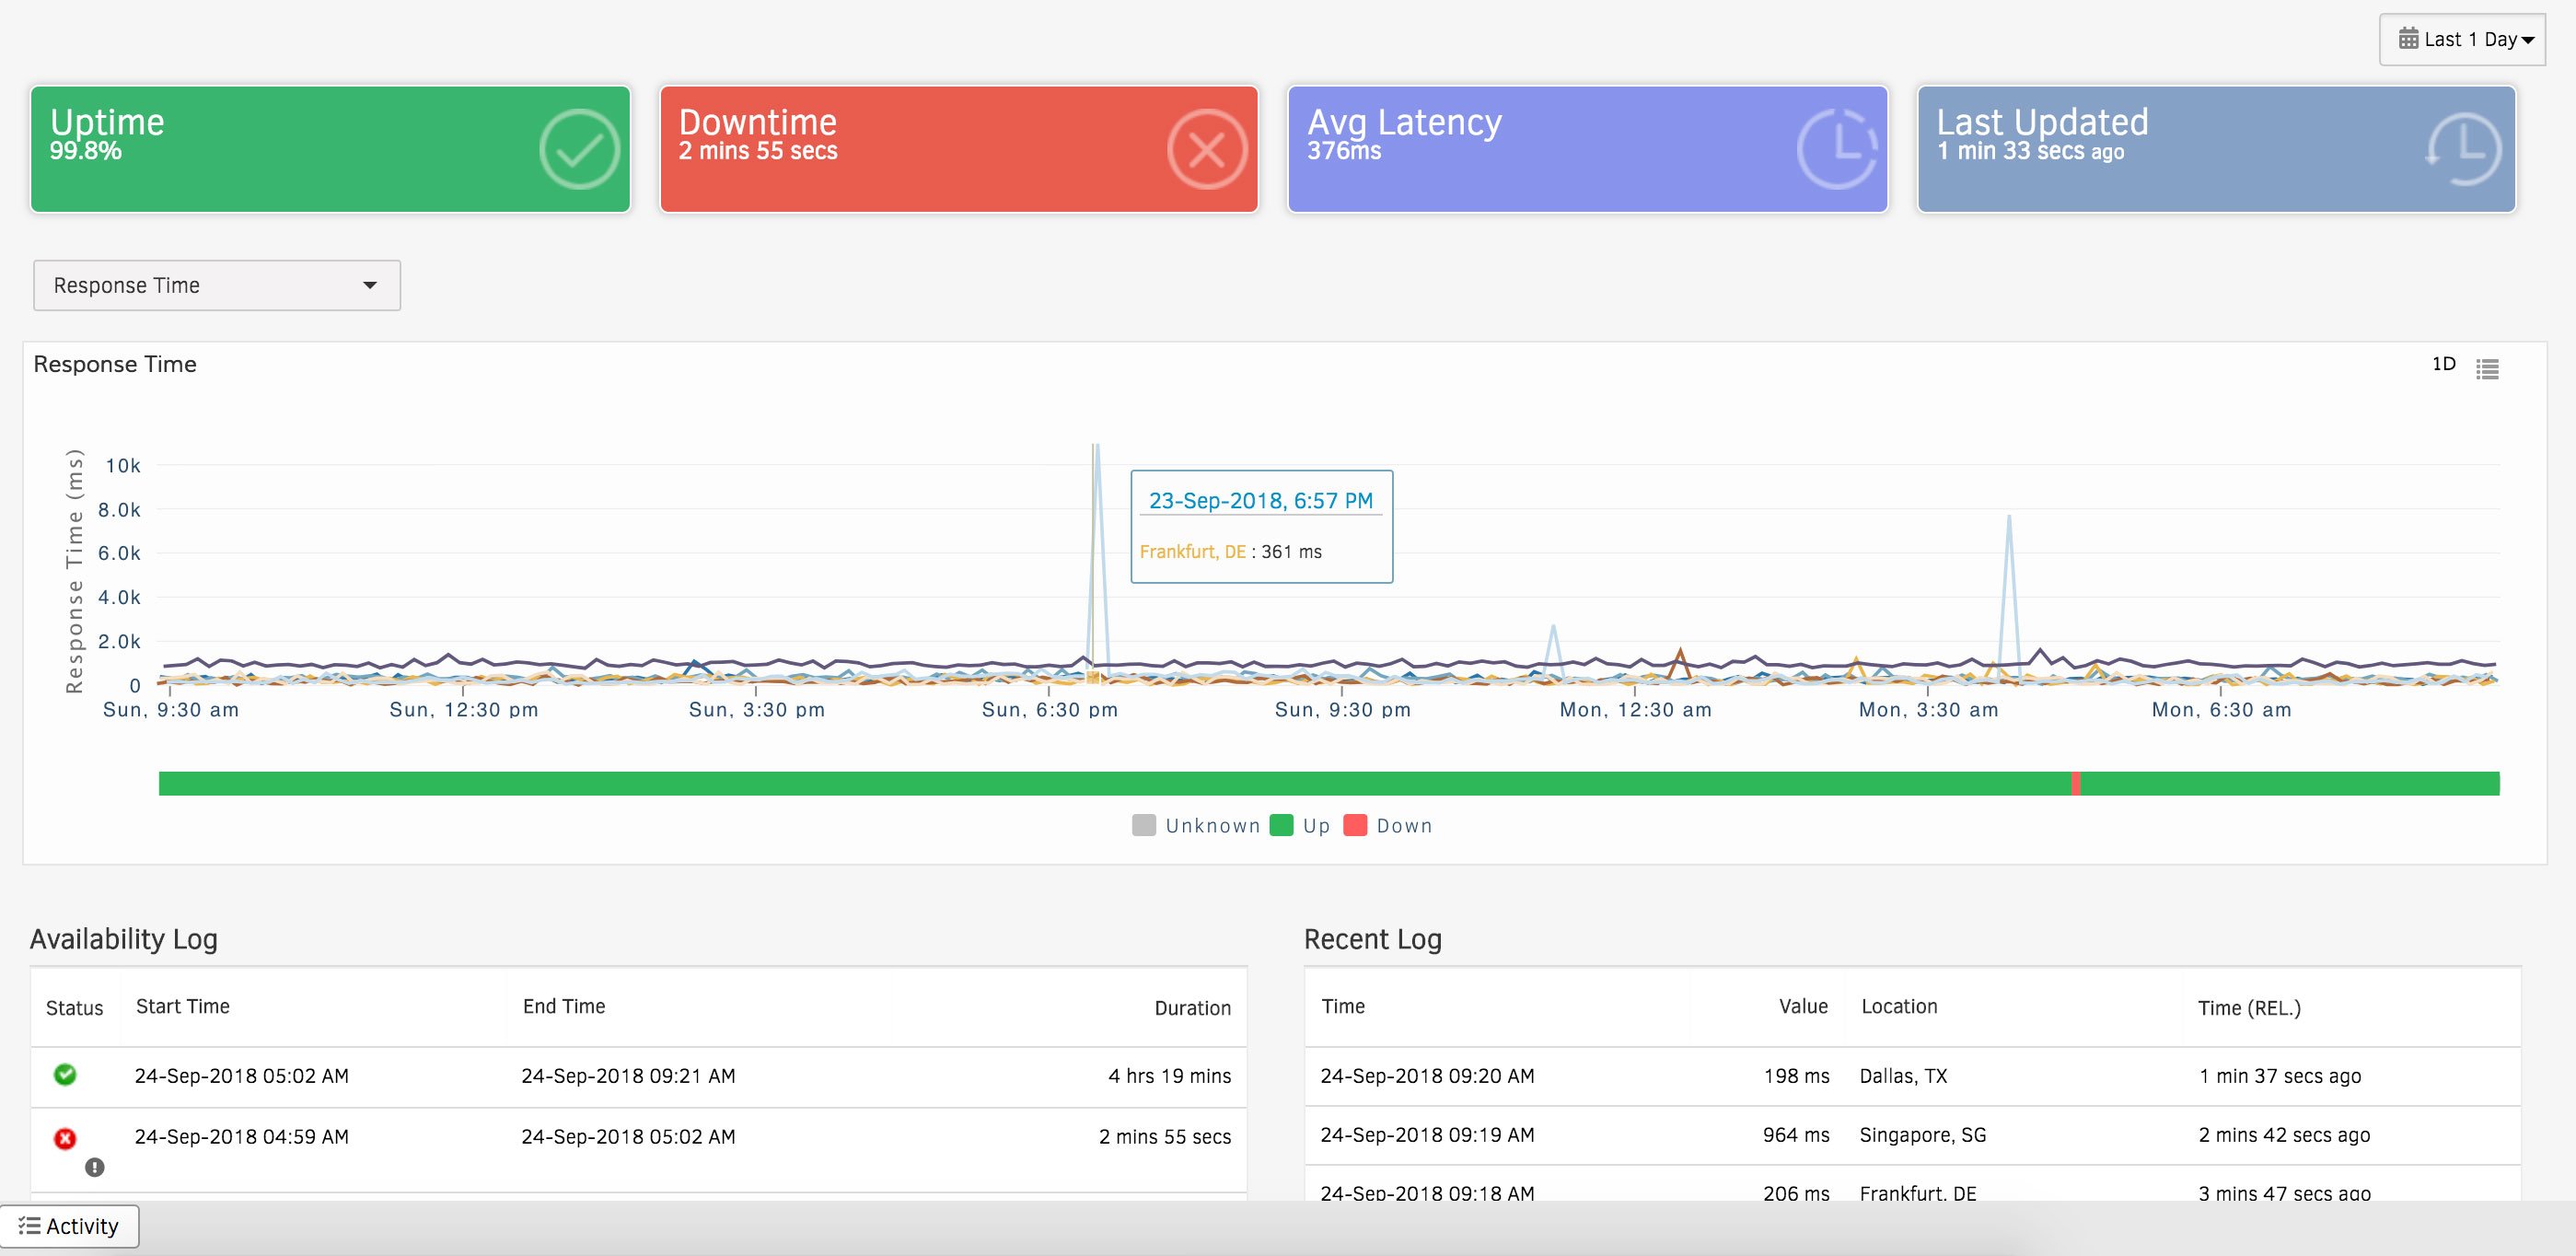Screen dimensions: 2576x1256
Task: Open the Response Time metric dropdown
Action: pyautogui.click(x=216, y=285)
